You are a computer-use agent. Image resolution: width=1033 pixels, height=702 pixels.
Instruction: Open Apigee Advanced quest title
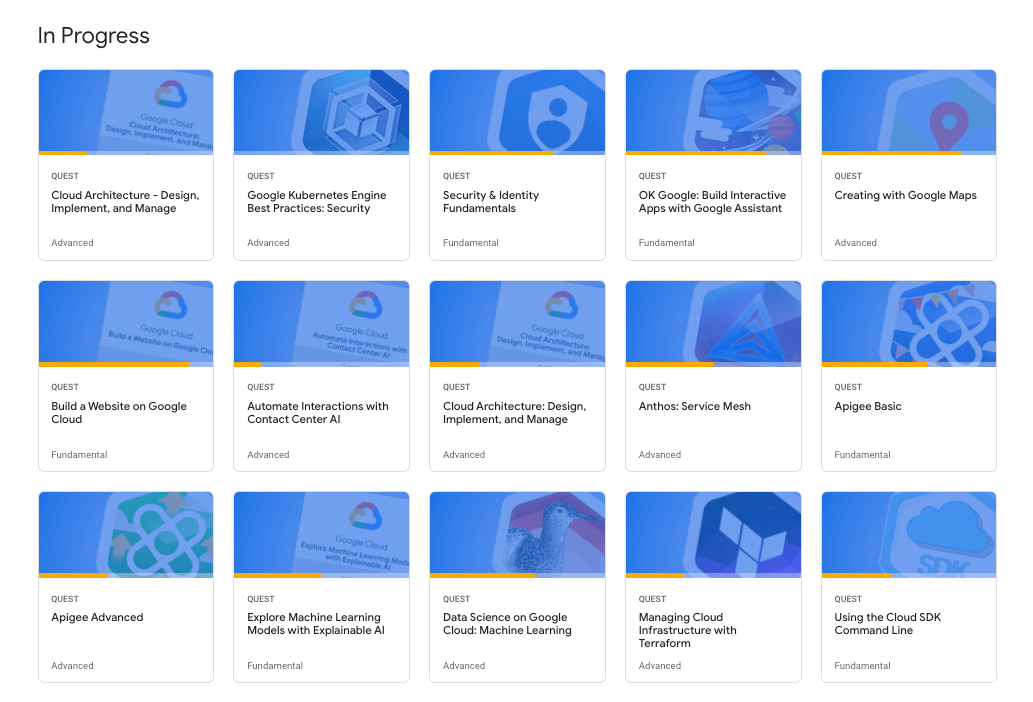click(x=97, y=617)
